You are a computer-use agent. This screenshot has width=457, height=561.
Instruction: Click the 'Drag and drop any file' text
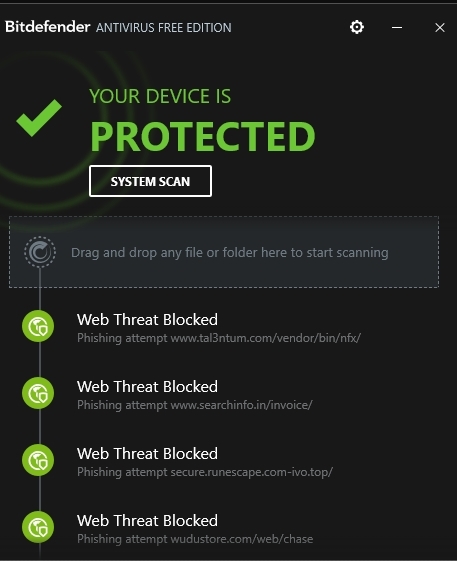(229, 253)
